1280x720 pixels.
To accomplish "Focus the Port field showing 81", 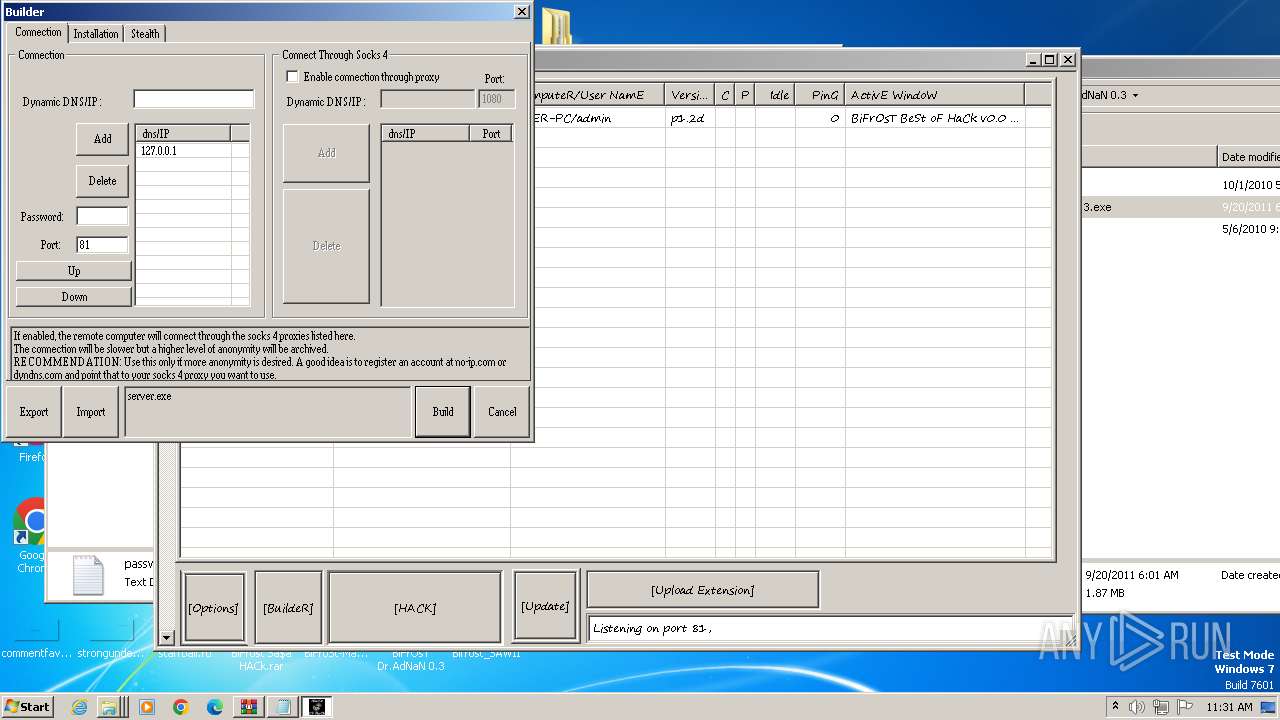I will point(102,245).
